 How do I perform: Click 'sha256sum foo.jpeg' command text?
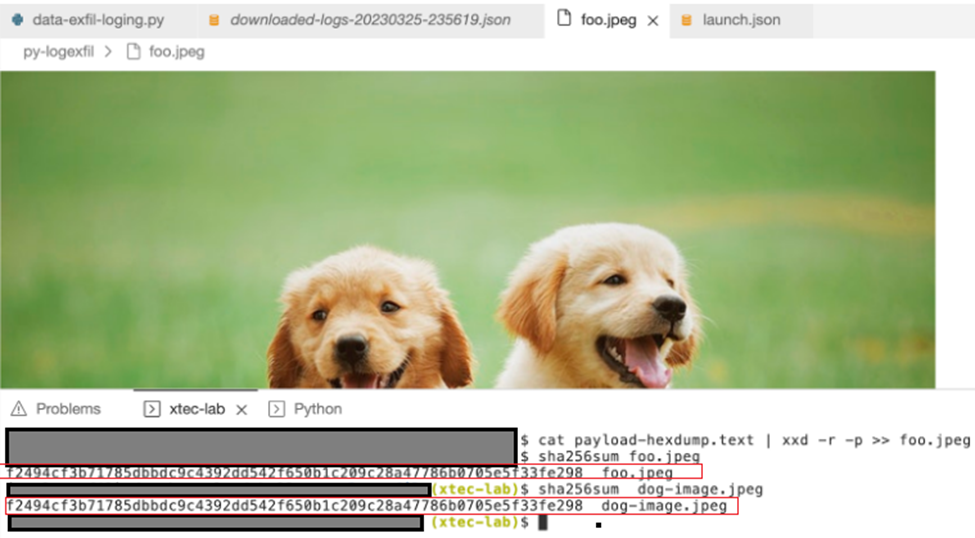point(619,457)
